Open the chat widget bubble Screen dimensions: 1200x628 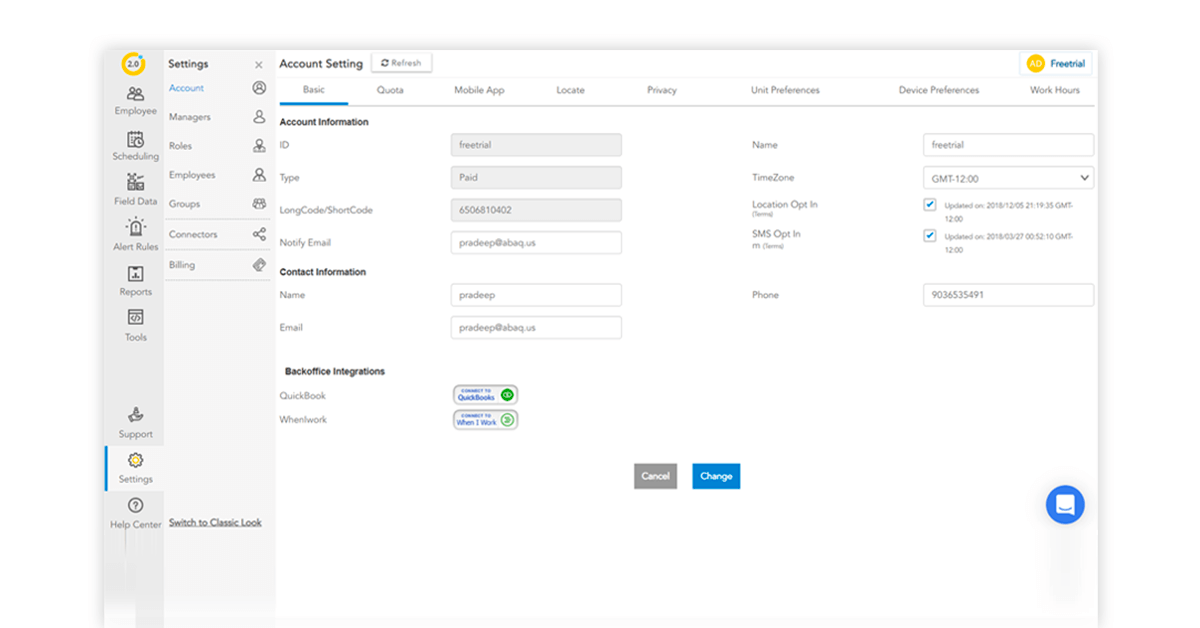click(1065, 505)
